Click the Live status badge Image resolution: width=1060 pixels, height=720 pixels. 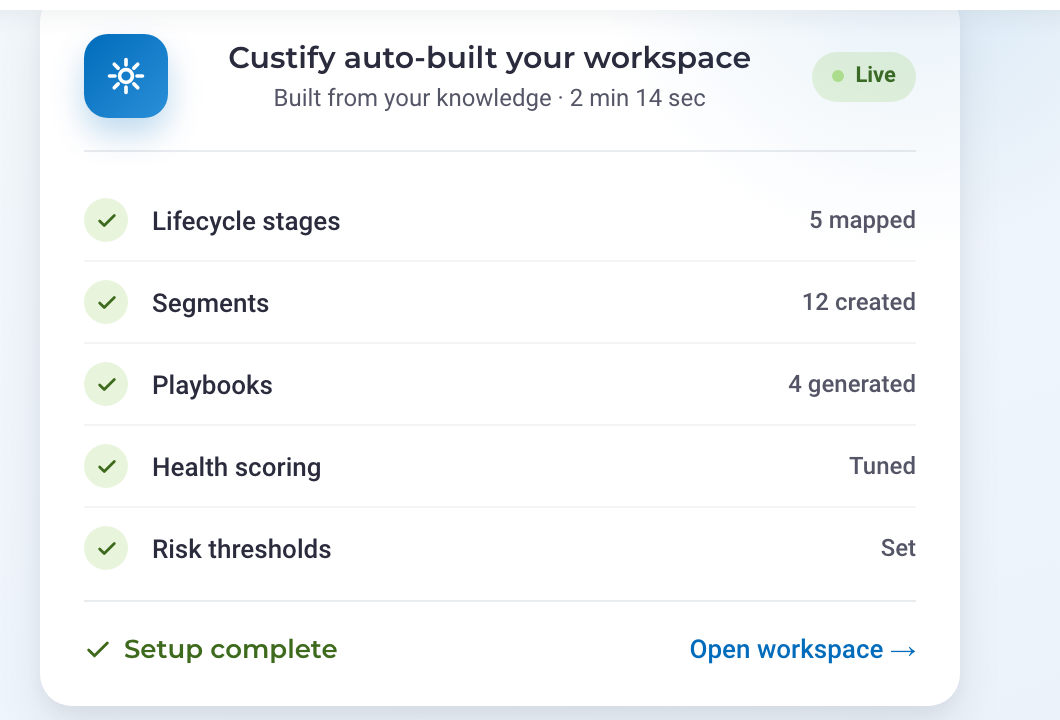click(863, 76)
